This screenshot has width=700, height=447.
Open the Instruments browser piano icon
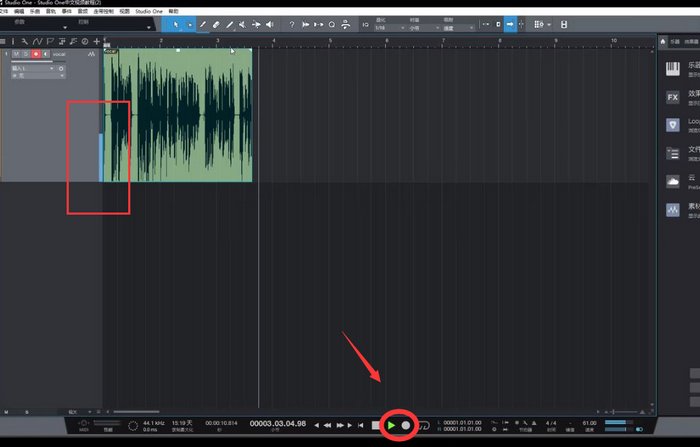673,68
